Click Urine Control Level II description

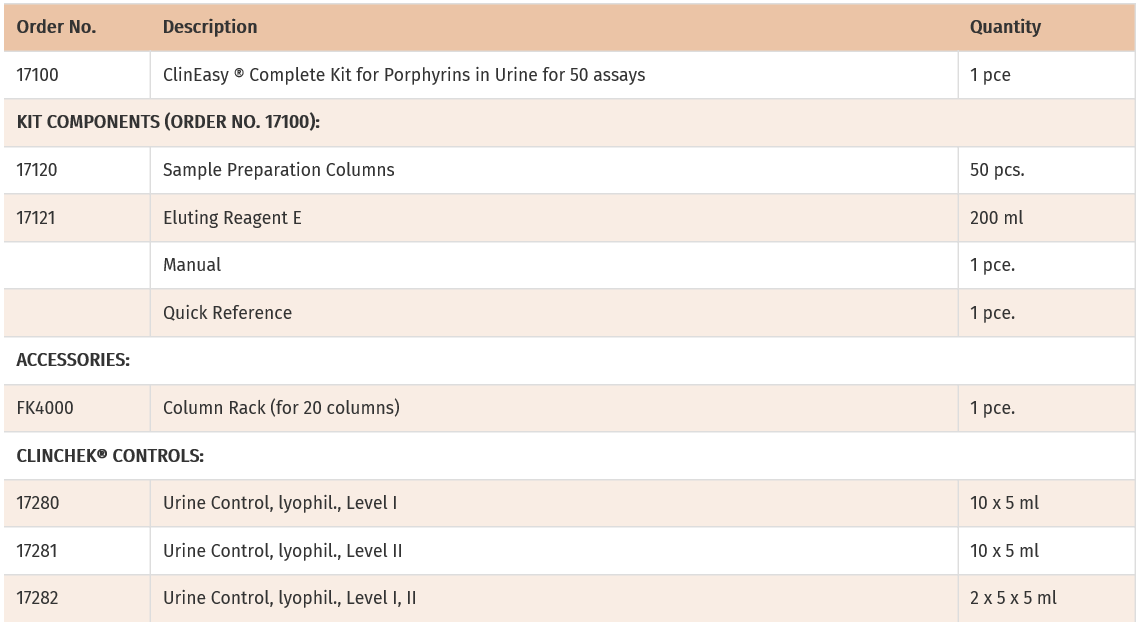click(x=283, y=551)
